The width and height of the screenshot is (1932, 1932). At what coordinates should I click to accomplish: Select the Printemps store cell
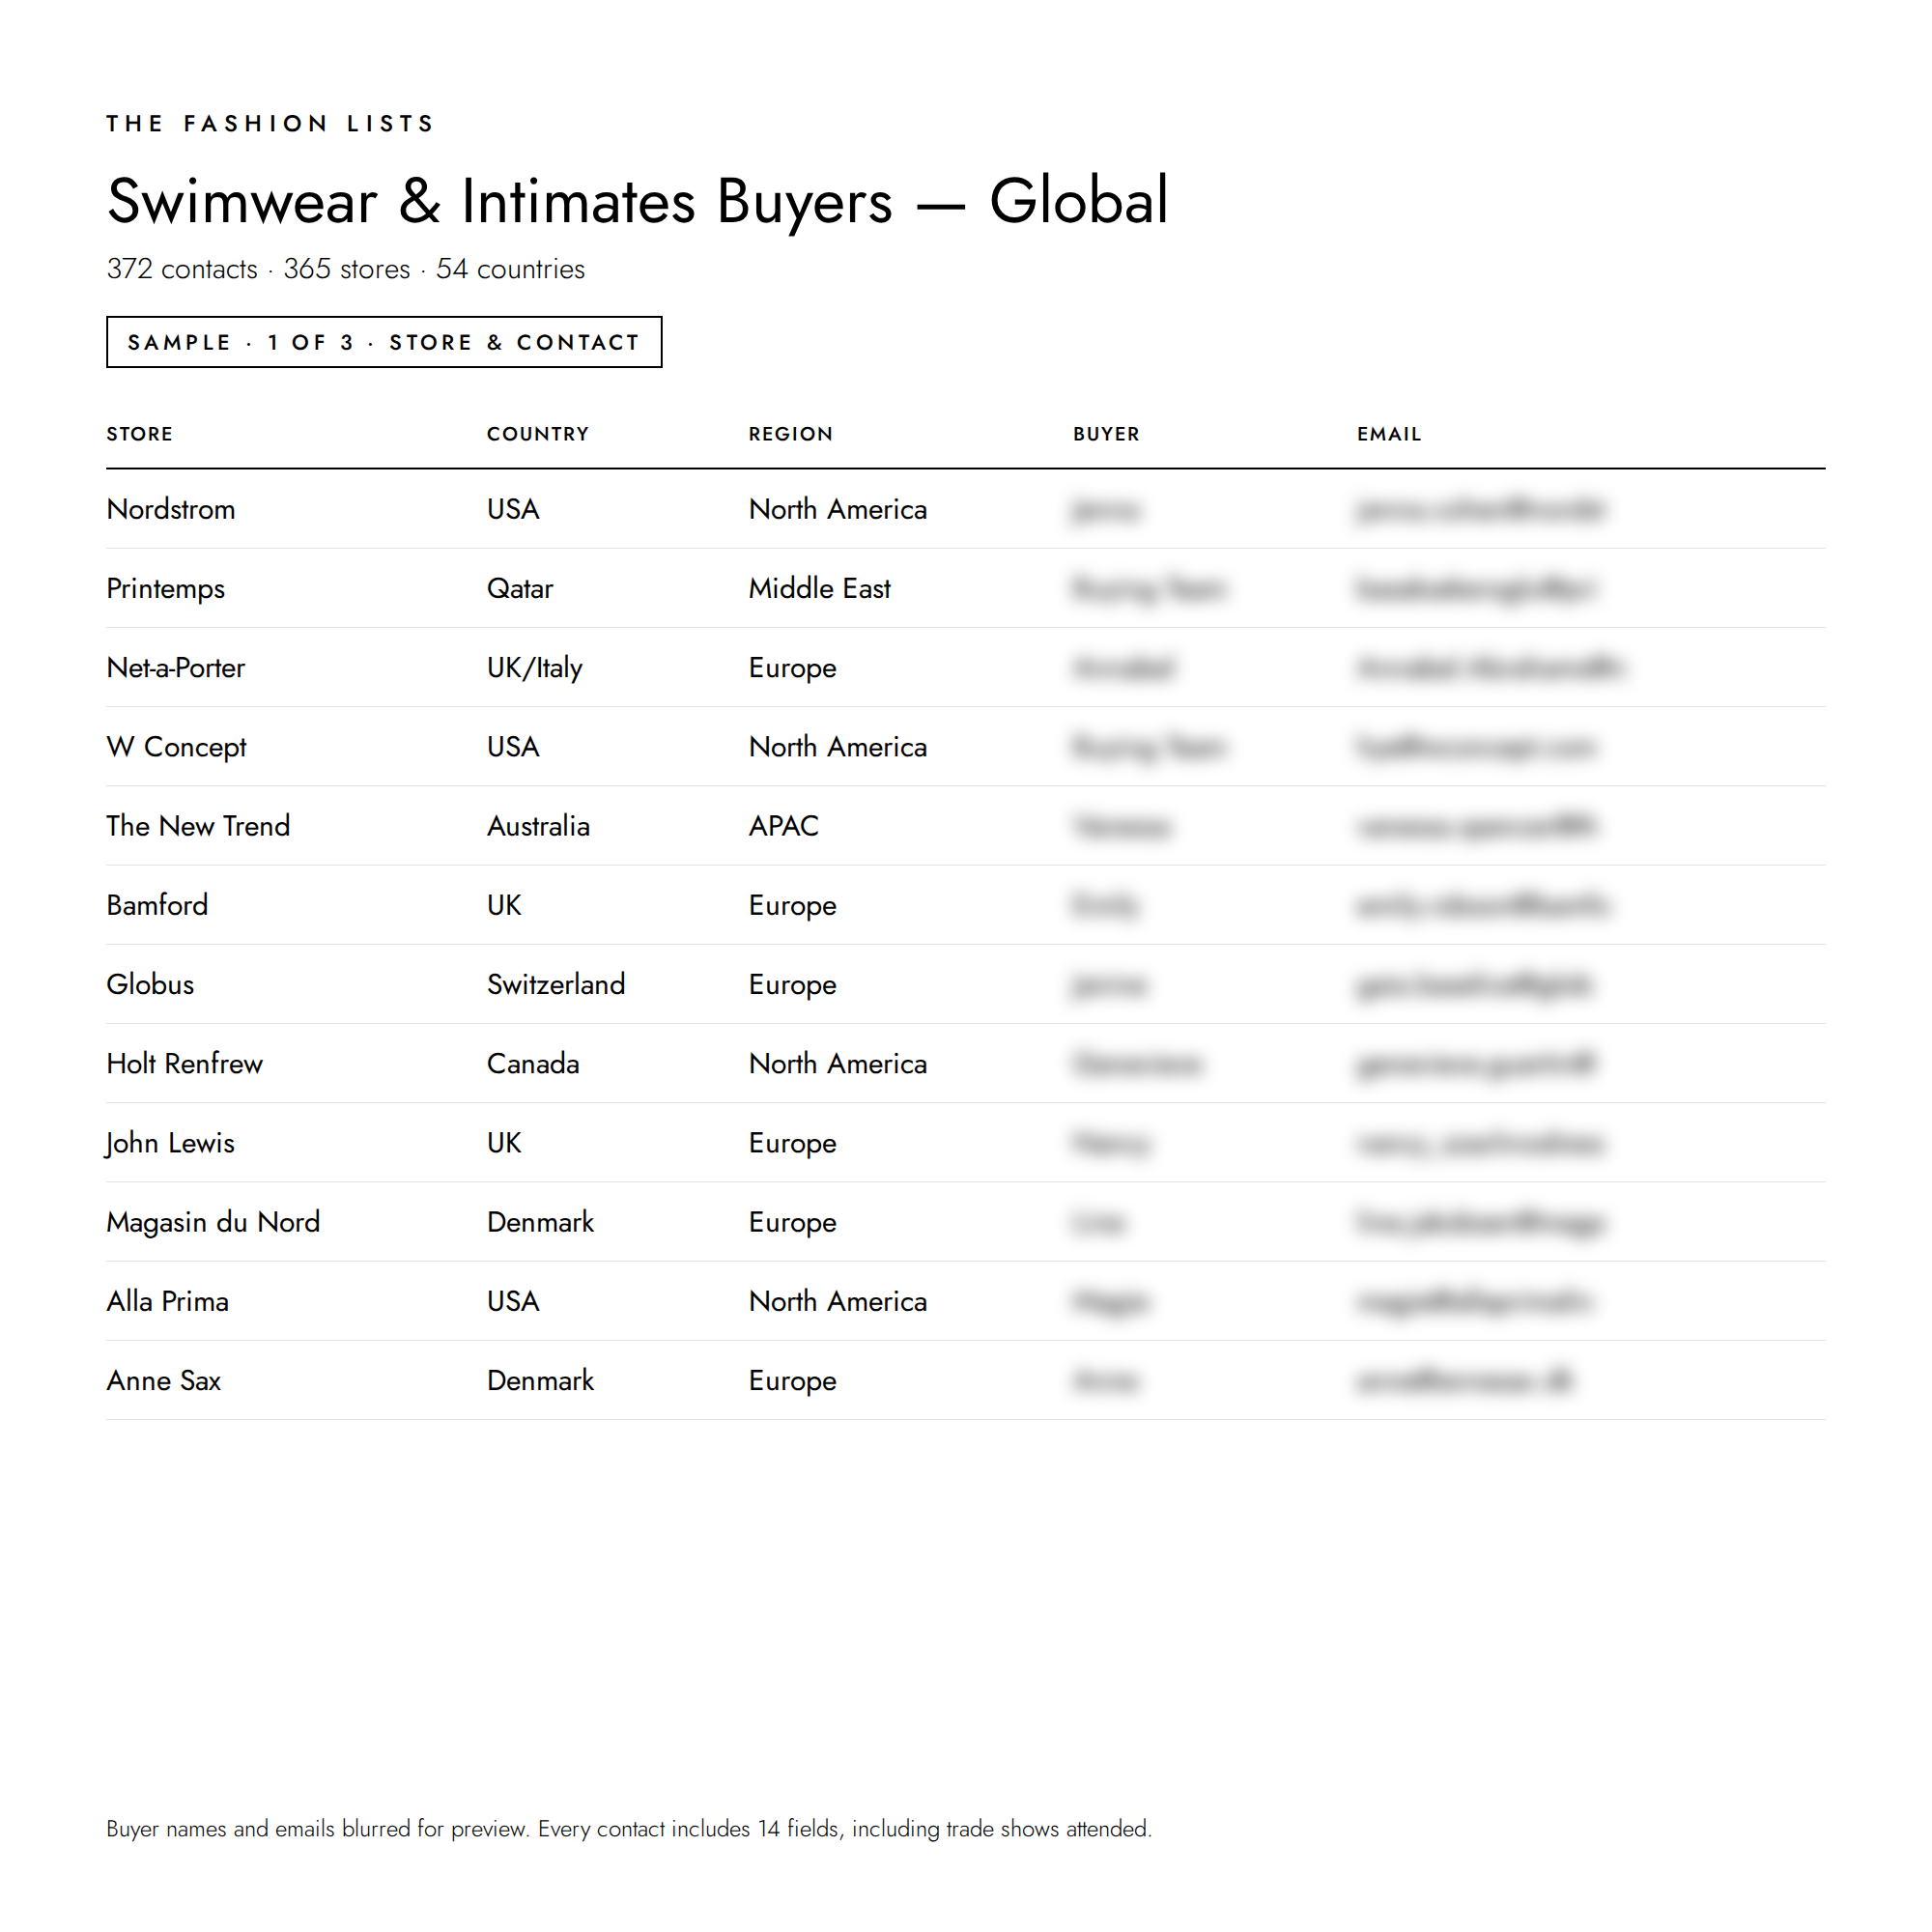pos(166,589)
